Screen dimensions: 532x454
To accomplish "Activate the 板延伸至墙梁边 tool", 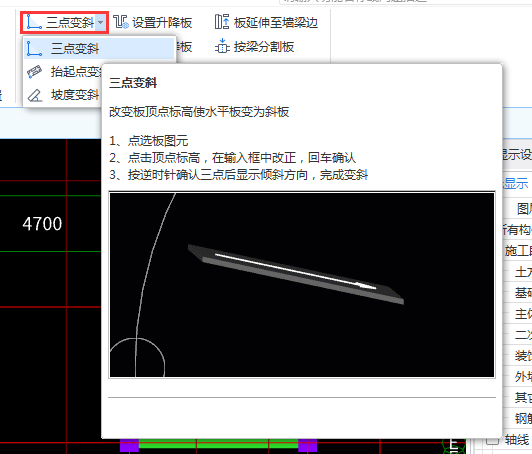I will (266, 23).
